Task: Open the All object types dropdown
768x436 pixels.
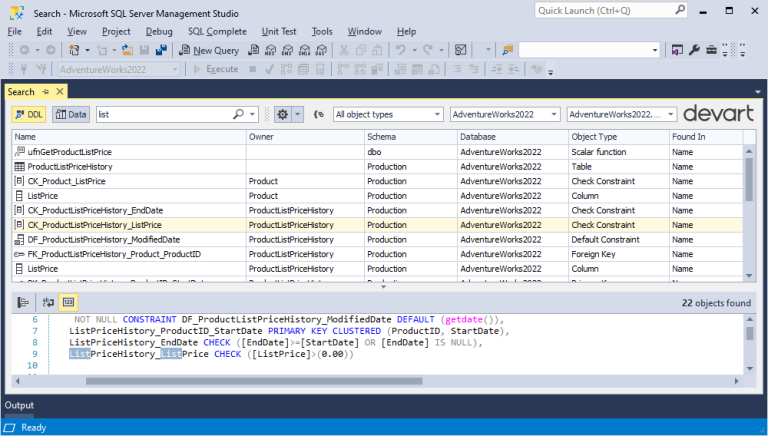Action: click(x=388, y=114)
